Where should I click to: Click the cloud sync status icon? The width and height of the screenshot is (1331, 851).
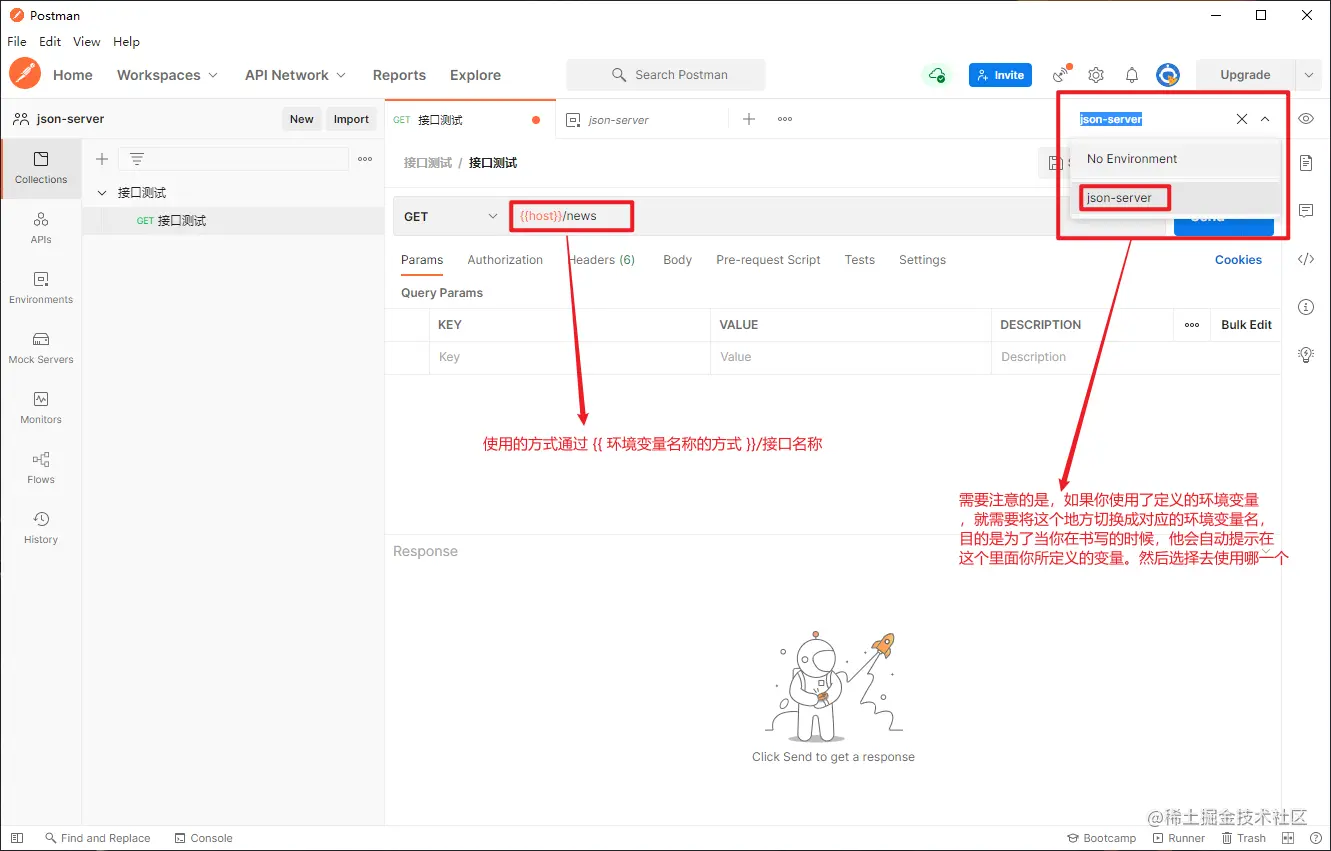point(937,75)
